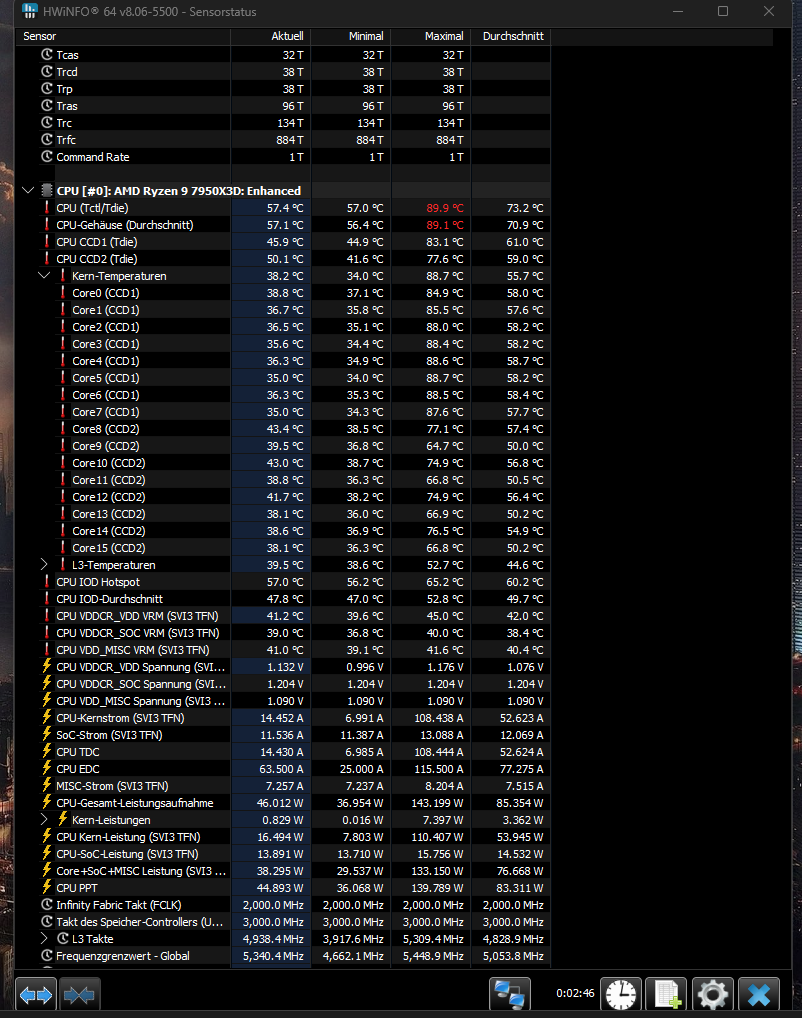Click the Durchschnitt column header
This screenshot has height=1018, width=802.
click(510, 36)
